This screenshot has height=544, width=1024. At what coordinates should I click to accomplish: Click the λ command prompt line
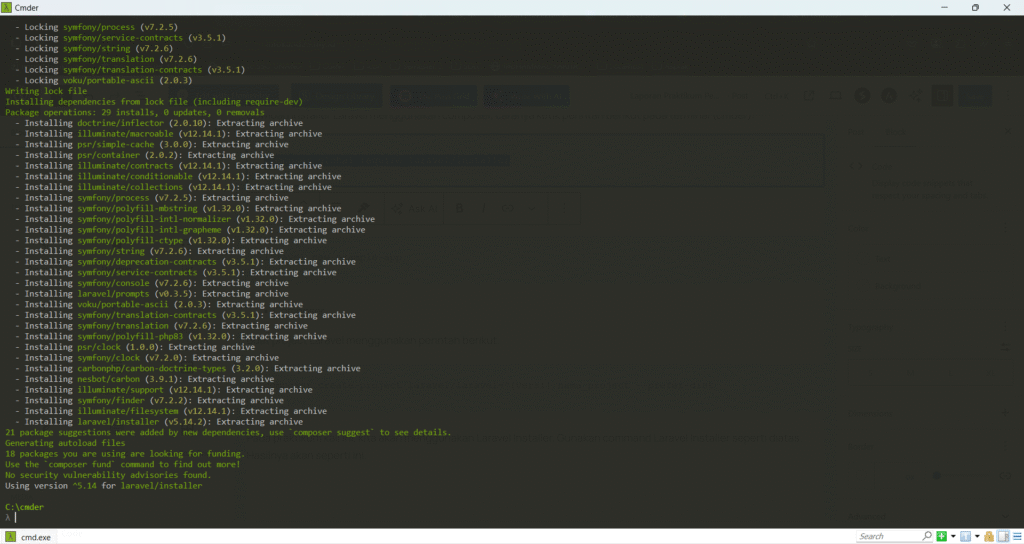pyautogui.click(x=12, y=518)
